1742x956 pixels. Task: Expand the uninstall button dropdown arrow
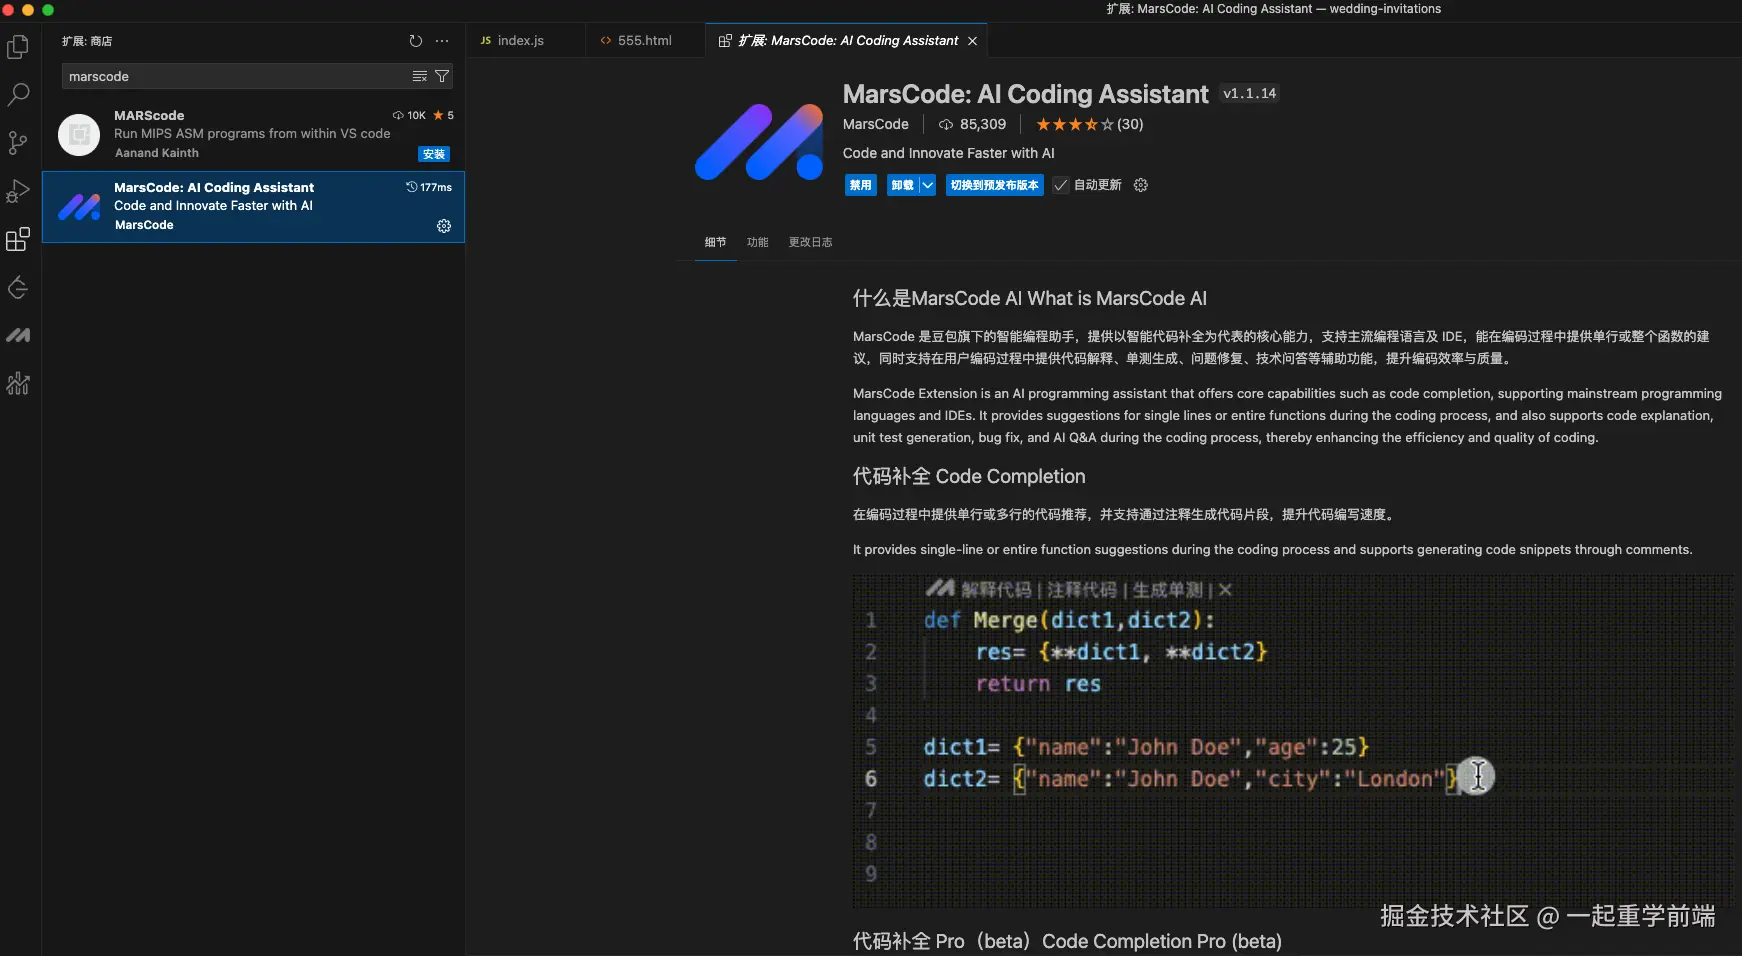928,185
